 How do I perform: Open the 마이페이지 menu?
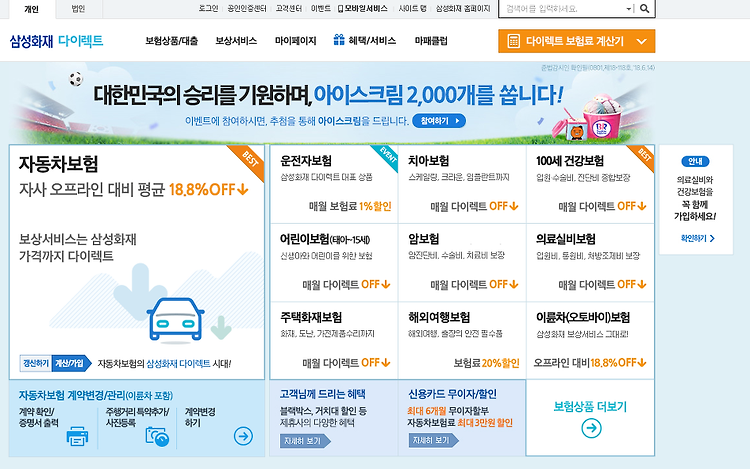pos(296,41)
